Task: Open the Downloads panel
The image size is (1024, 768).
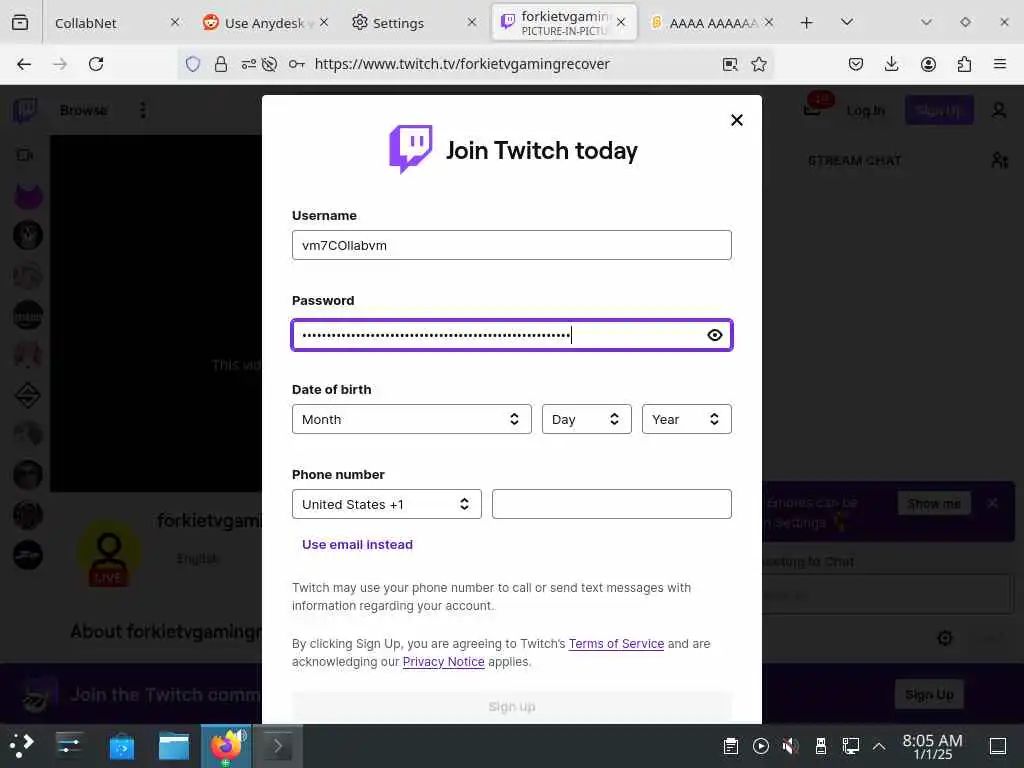Action: point(891,64)
